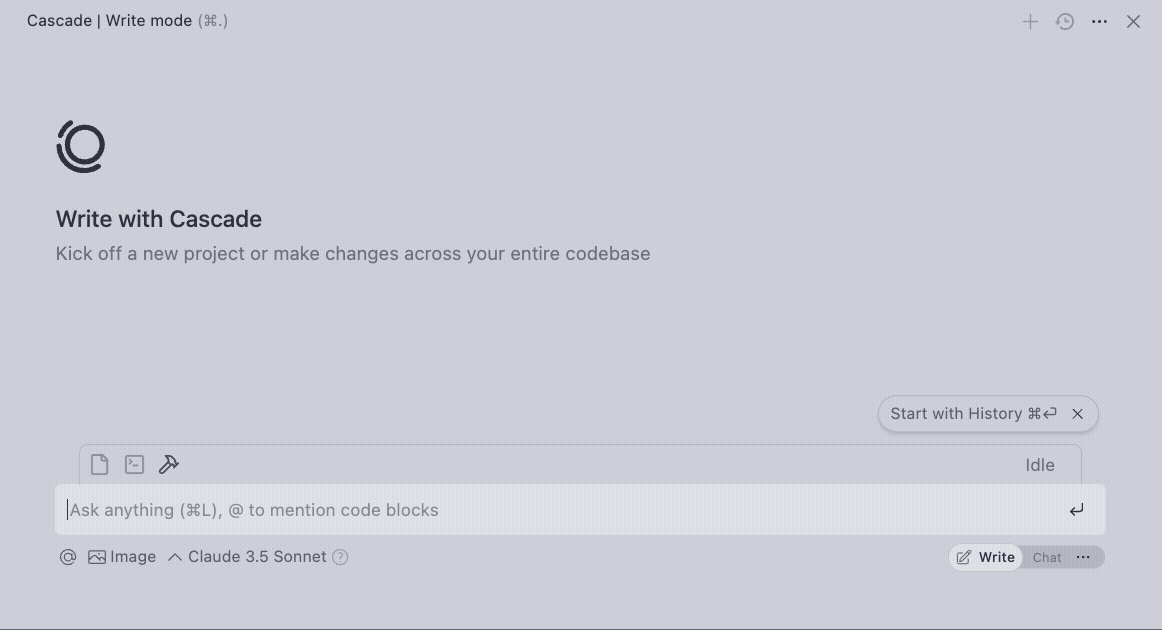
Task: Click the file document icon above input
Action: [x=99, y=464]
